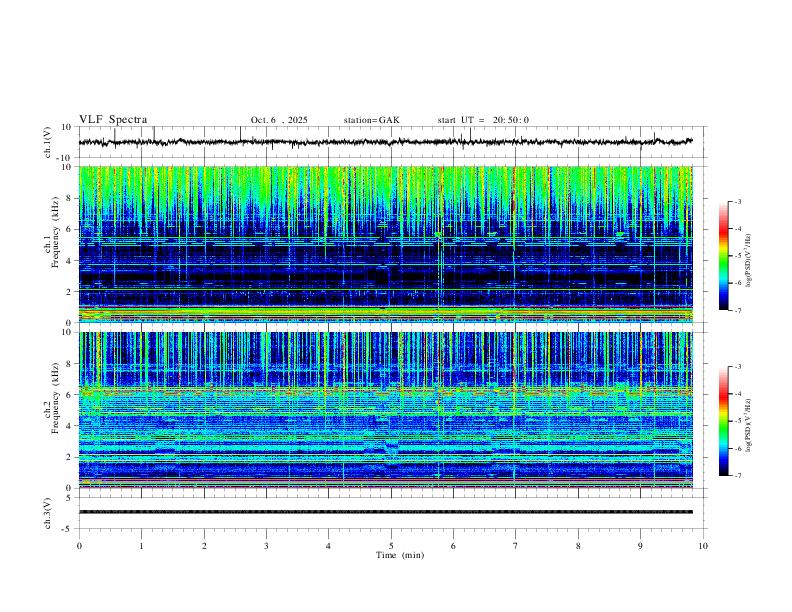Click the "6" kHz tick on the ch.1 axis
The height and width of the screenshot is (612, 792).
point(69,229)
